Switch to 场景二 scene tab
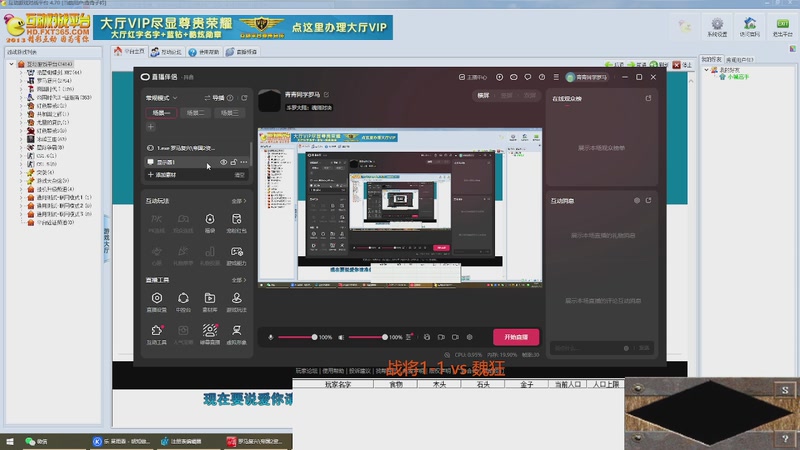This screenshot has height=450, width=800. tap(195, 113)
